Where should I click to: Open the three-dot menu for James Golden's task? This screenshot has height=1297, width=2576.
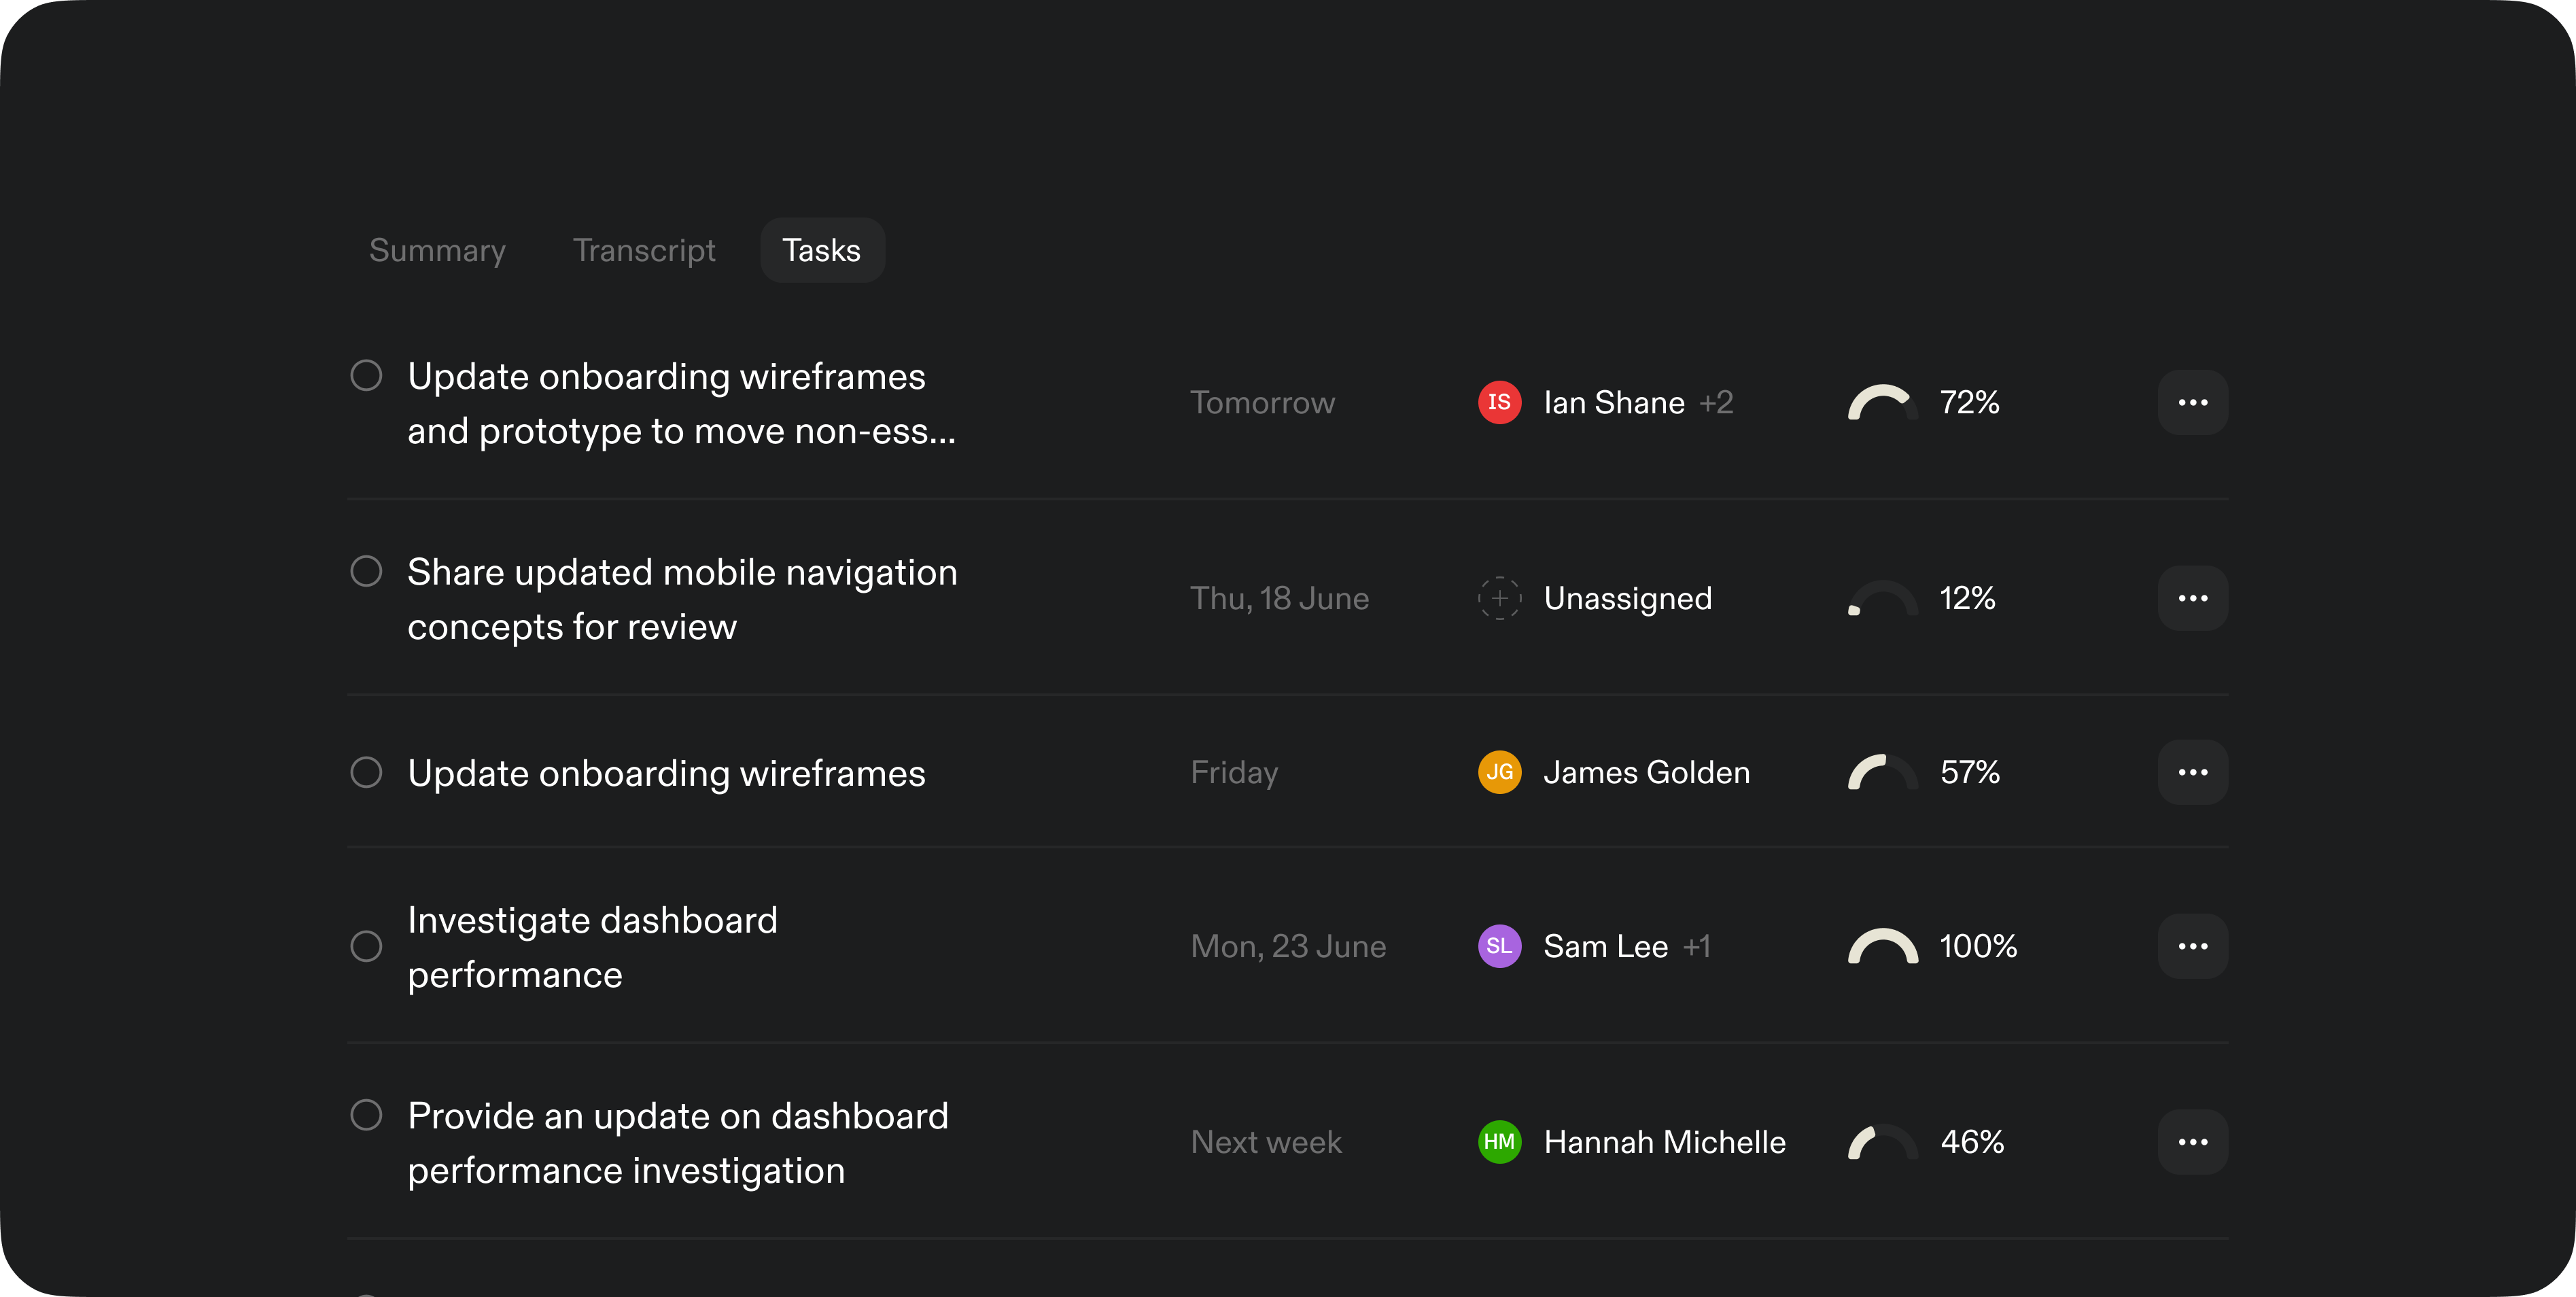[x=2192, y=772]
